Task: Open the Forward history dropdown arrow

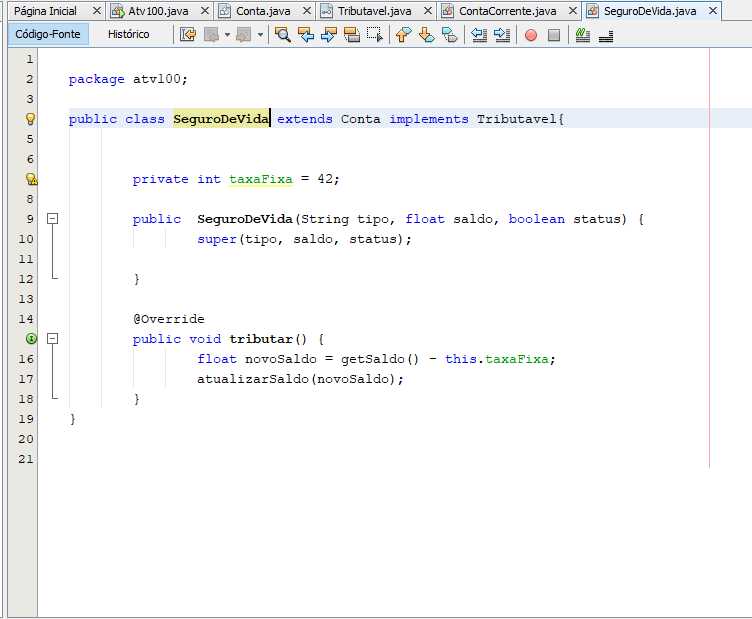Action: pos(260,35)
